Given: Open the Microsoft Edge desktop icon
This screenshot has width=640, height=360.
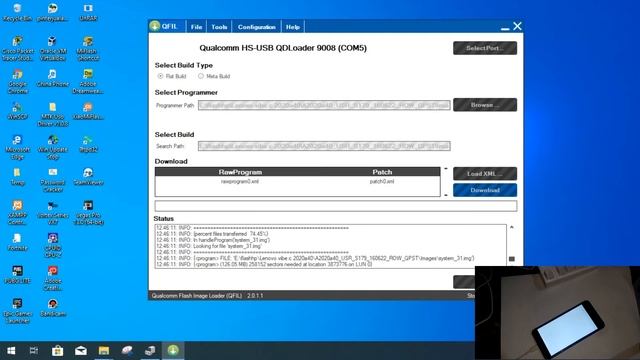Looking at the screenshot, I should pos(17,147).
